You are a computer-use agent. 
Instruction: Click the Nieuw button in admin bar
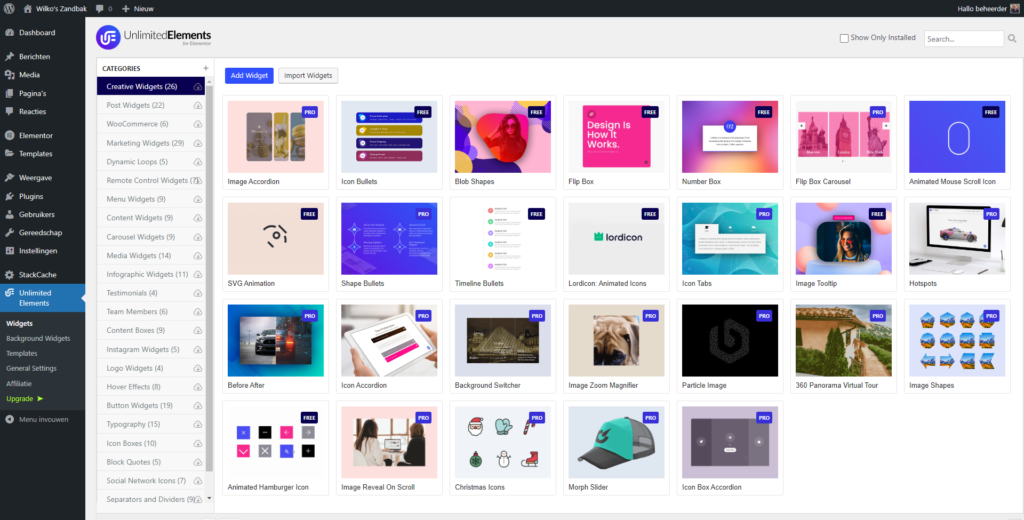click(138, 9)
